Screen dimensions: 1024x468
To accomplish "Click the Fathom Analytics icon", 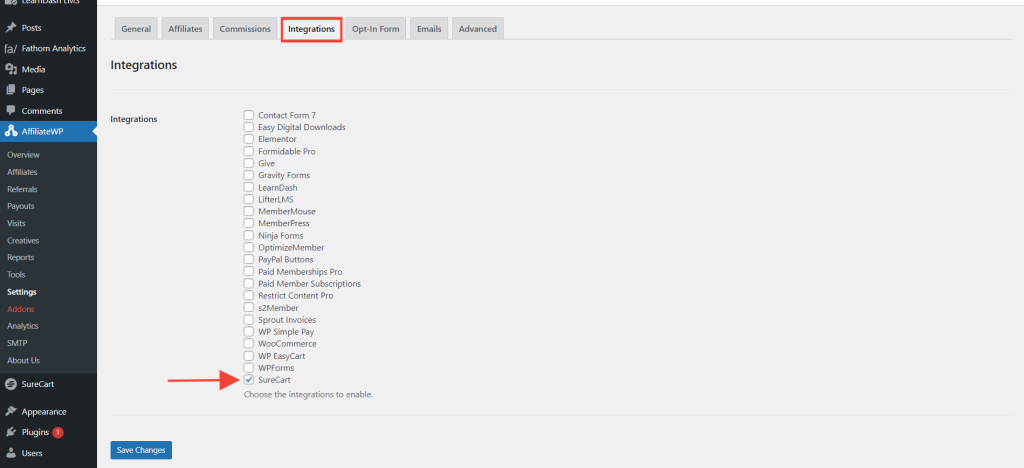I will pos(10,49).
